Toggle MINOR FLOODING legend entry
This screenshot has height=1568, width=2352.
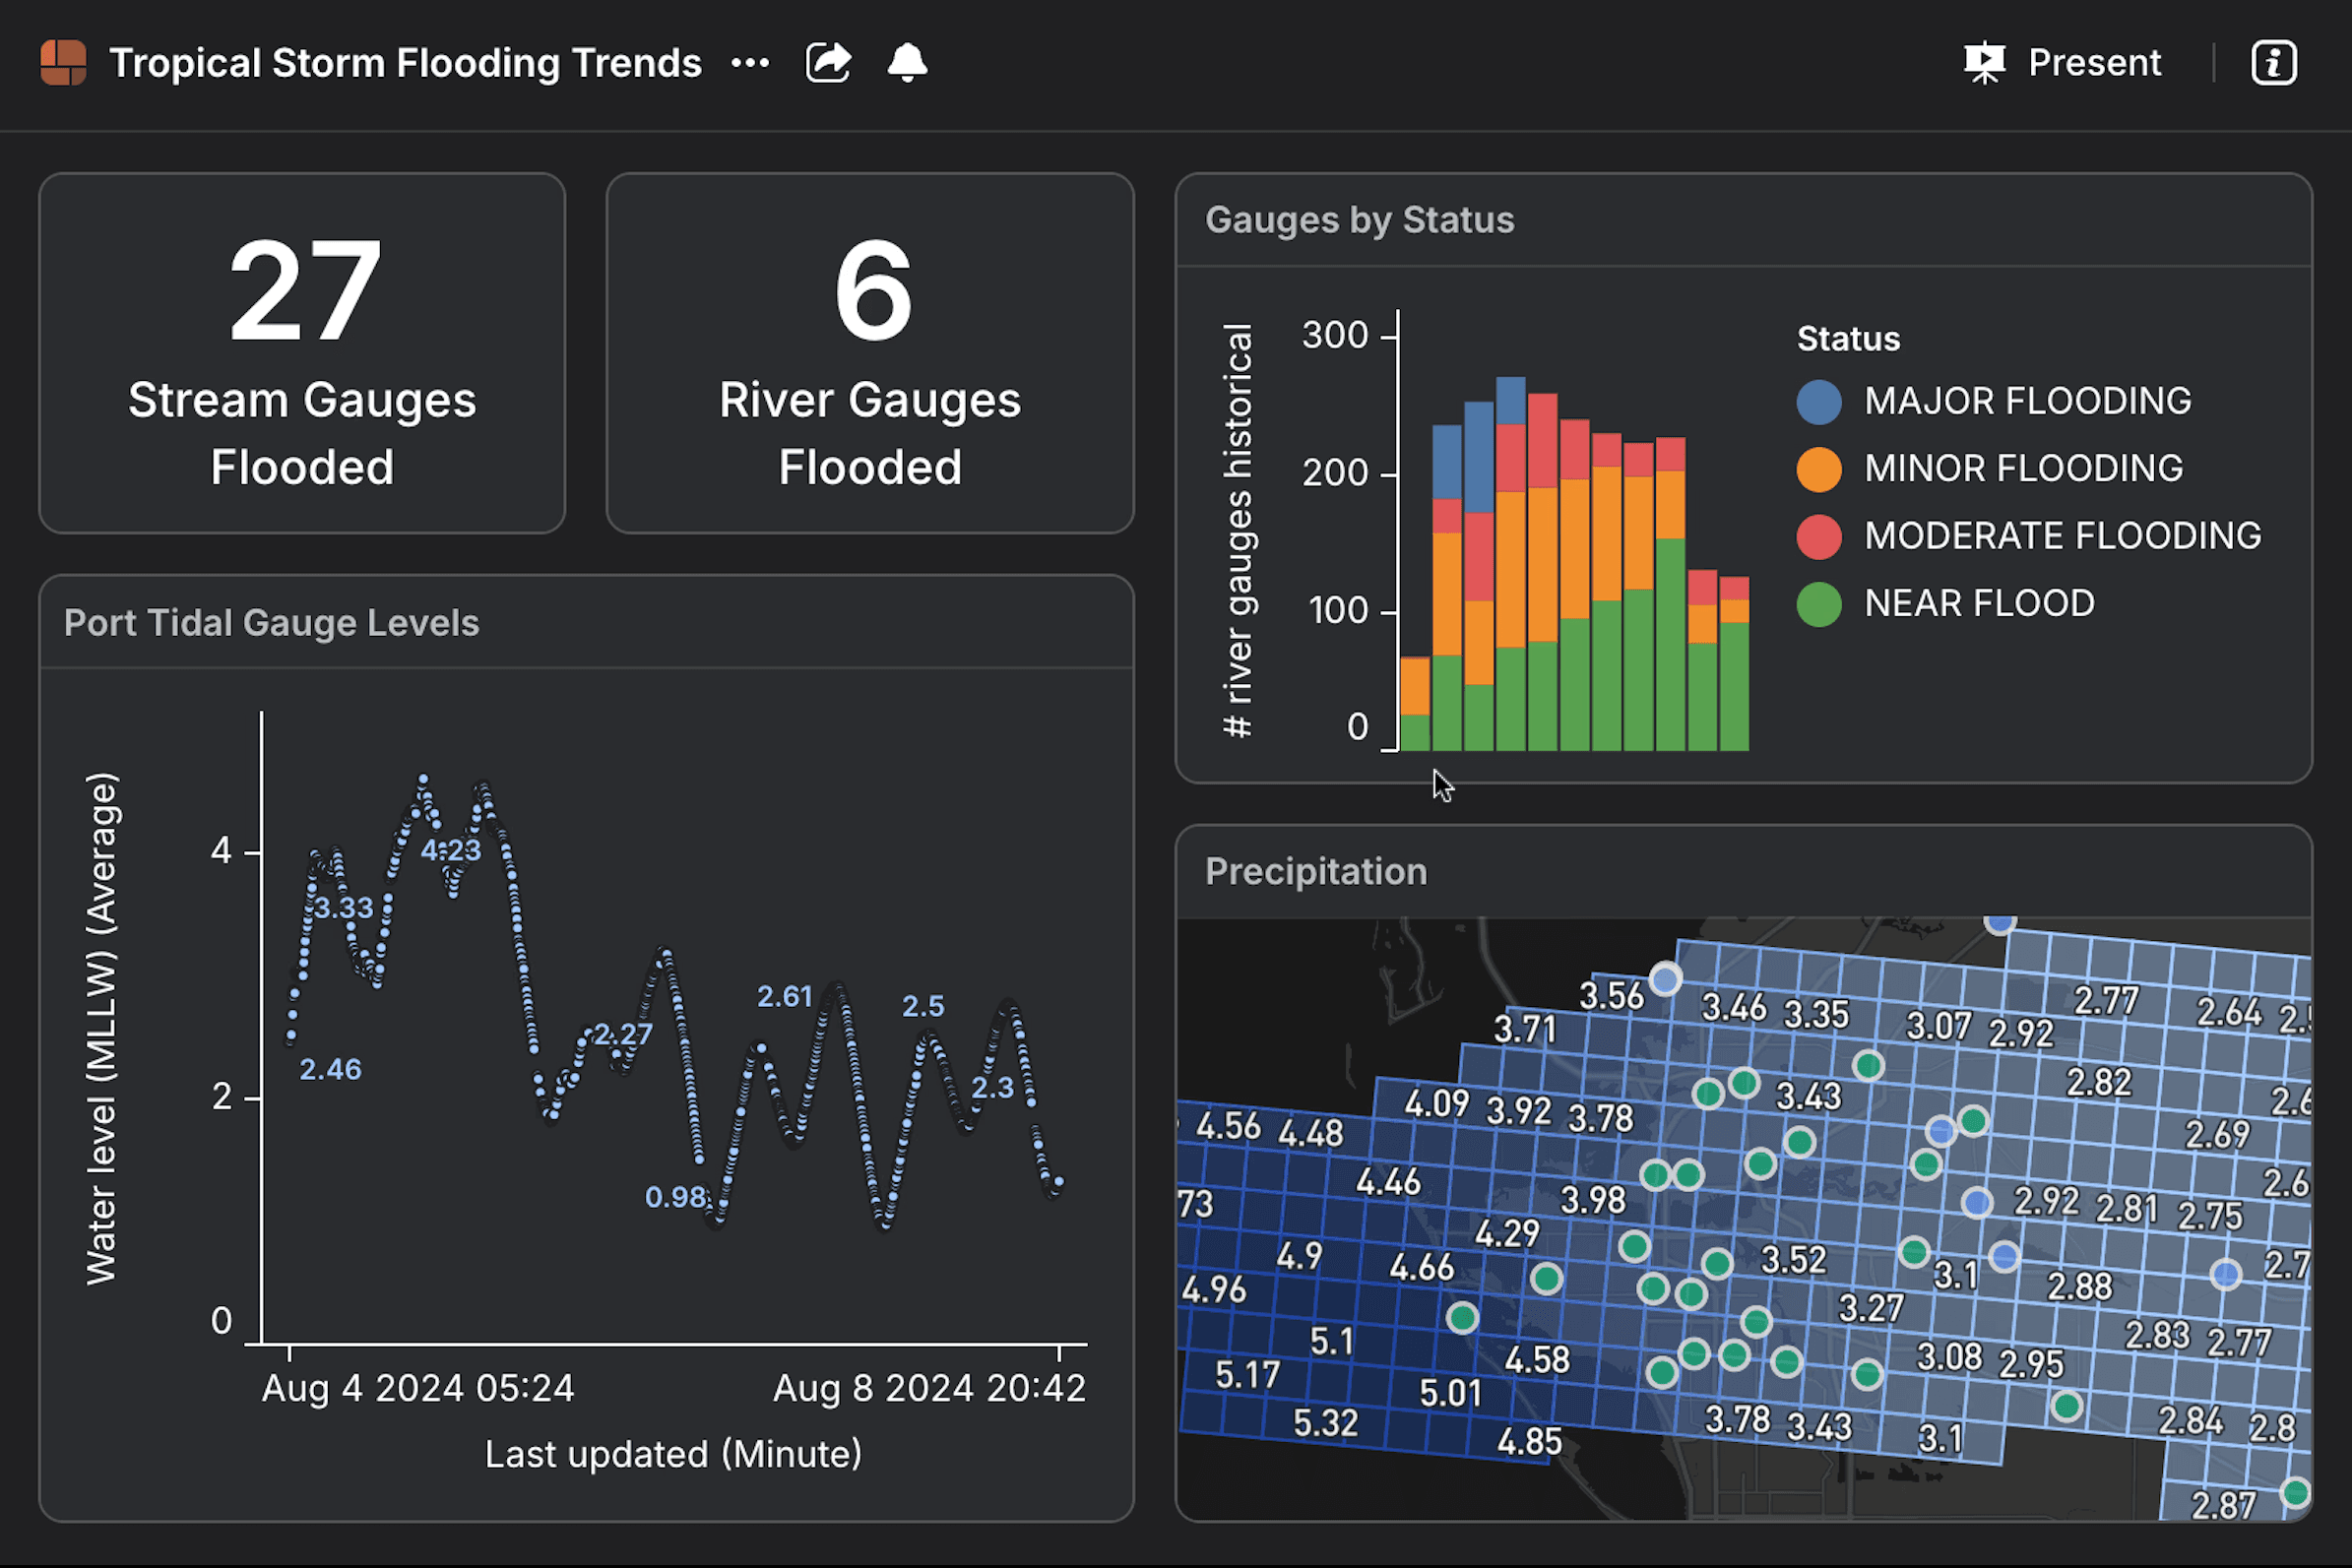click(x=2023, y=469)
